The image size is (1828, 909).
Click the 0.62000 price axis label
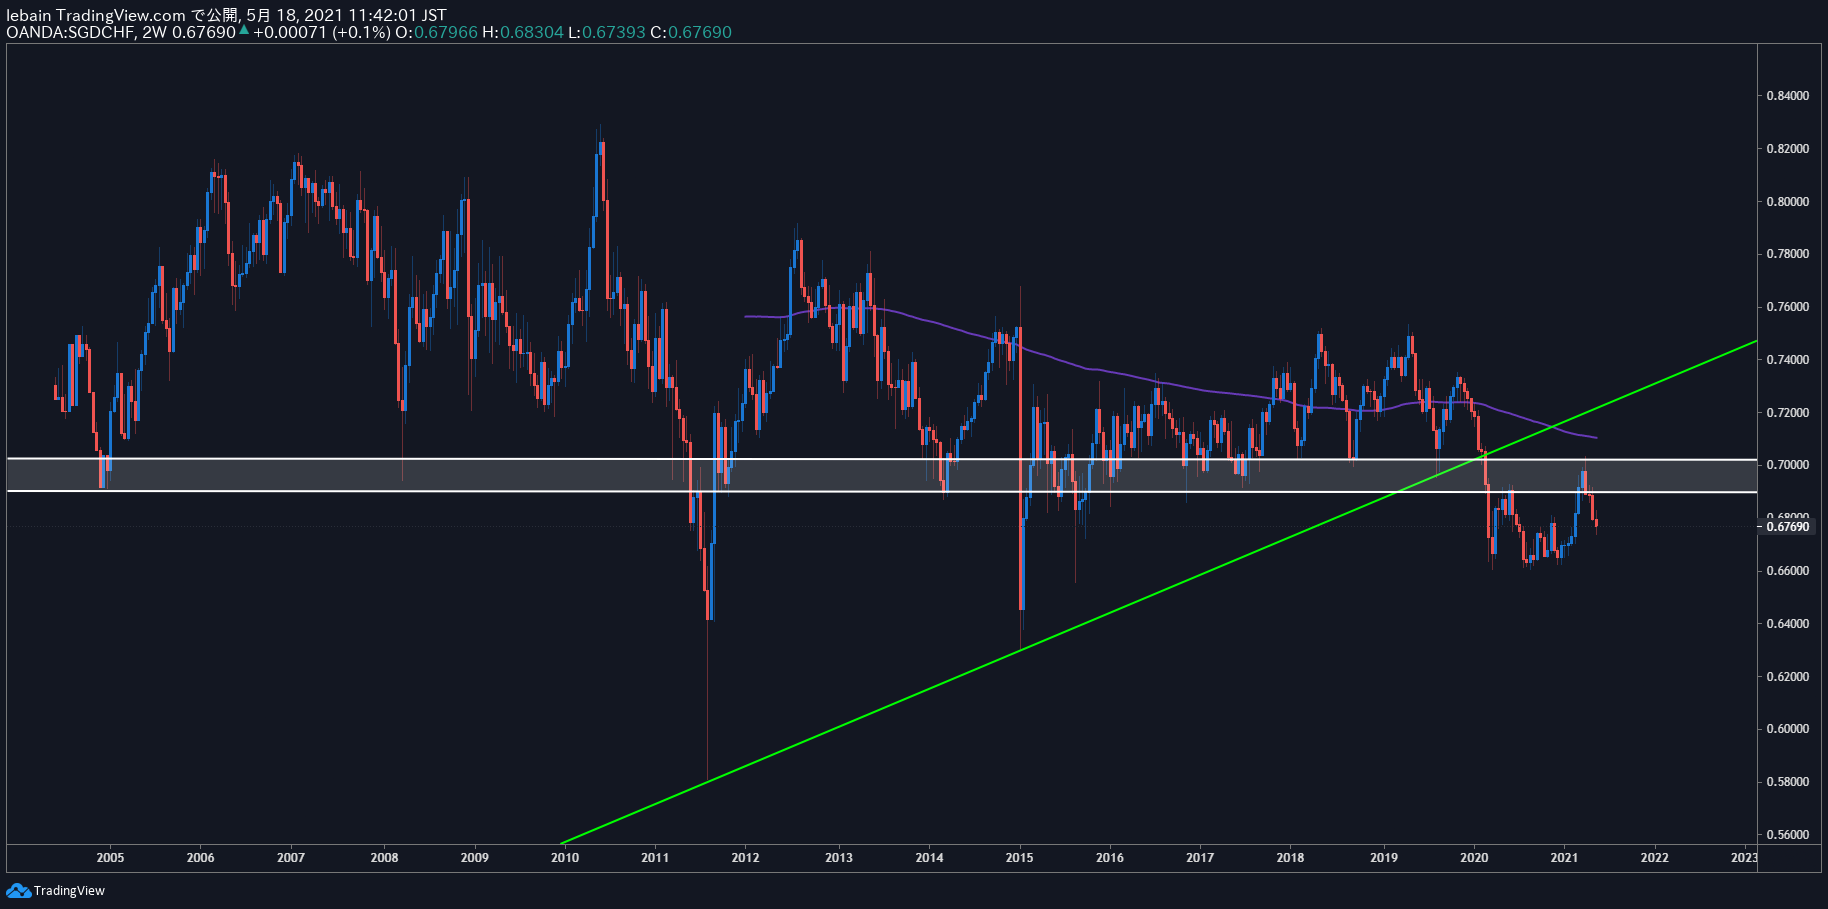(x=1787, y=677)
